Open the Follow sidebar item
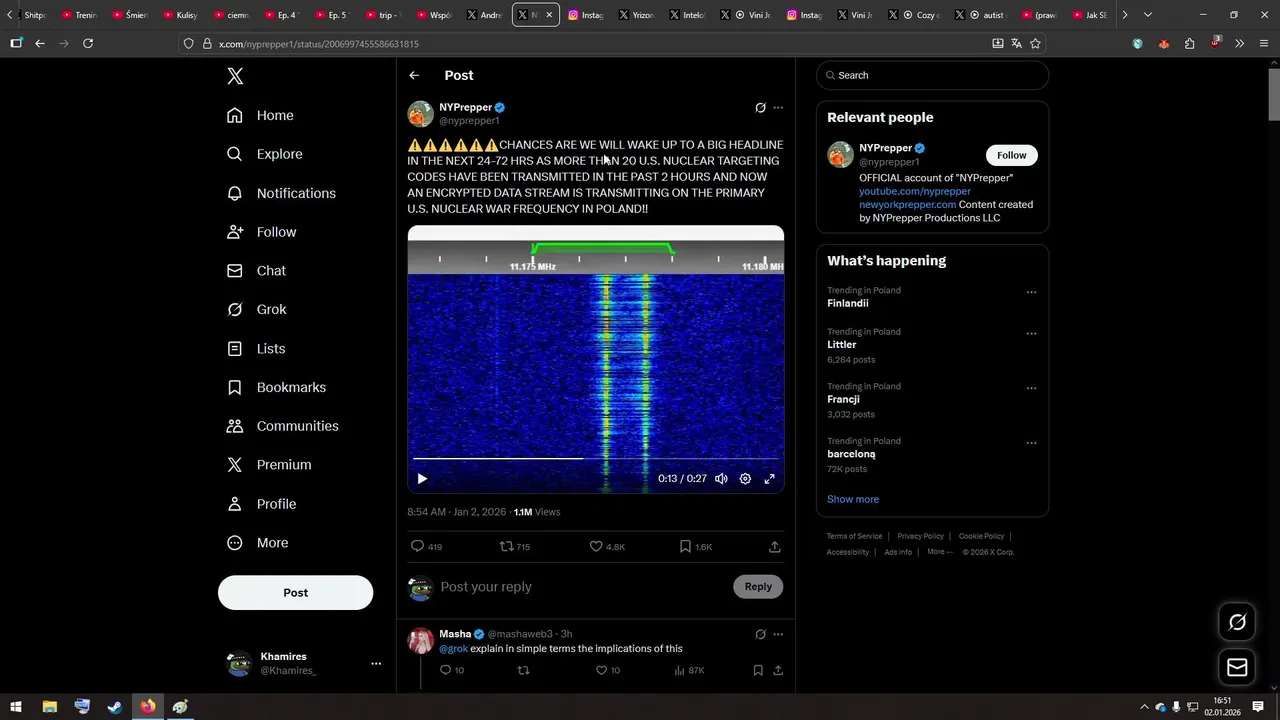Viewport: 1280px width, 720px height. (x=261, y=232)
